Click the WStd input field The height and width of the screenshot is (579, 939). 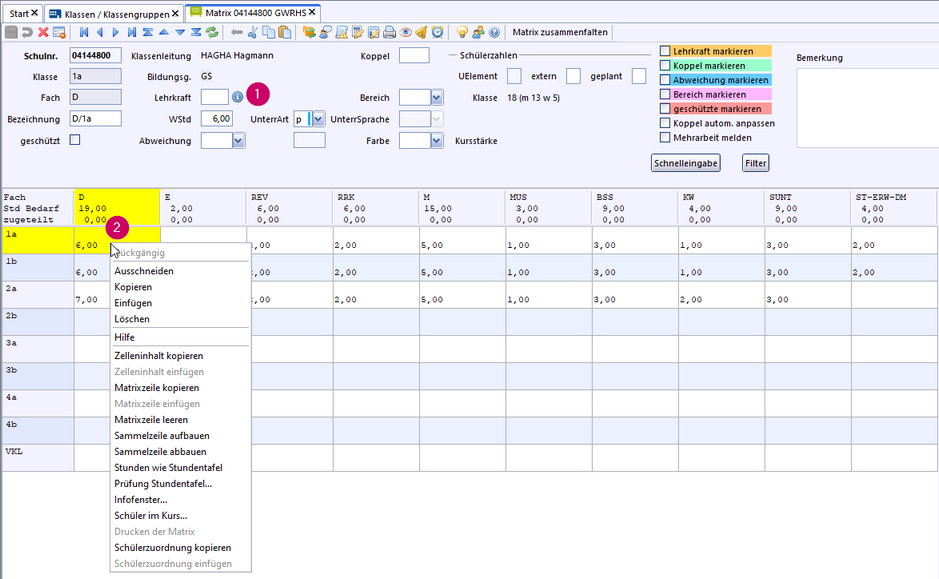click(216, 119)
